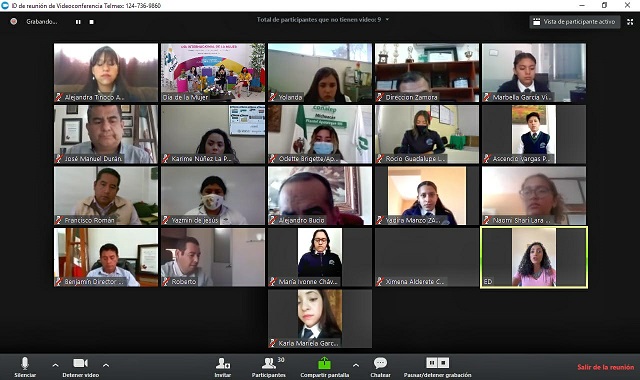The height and width of the screenshot is (380, 640).
Task: Expand video options arrow beside Detener video
Action: [106, 365]
